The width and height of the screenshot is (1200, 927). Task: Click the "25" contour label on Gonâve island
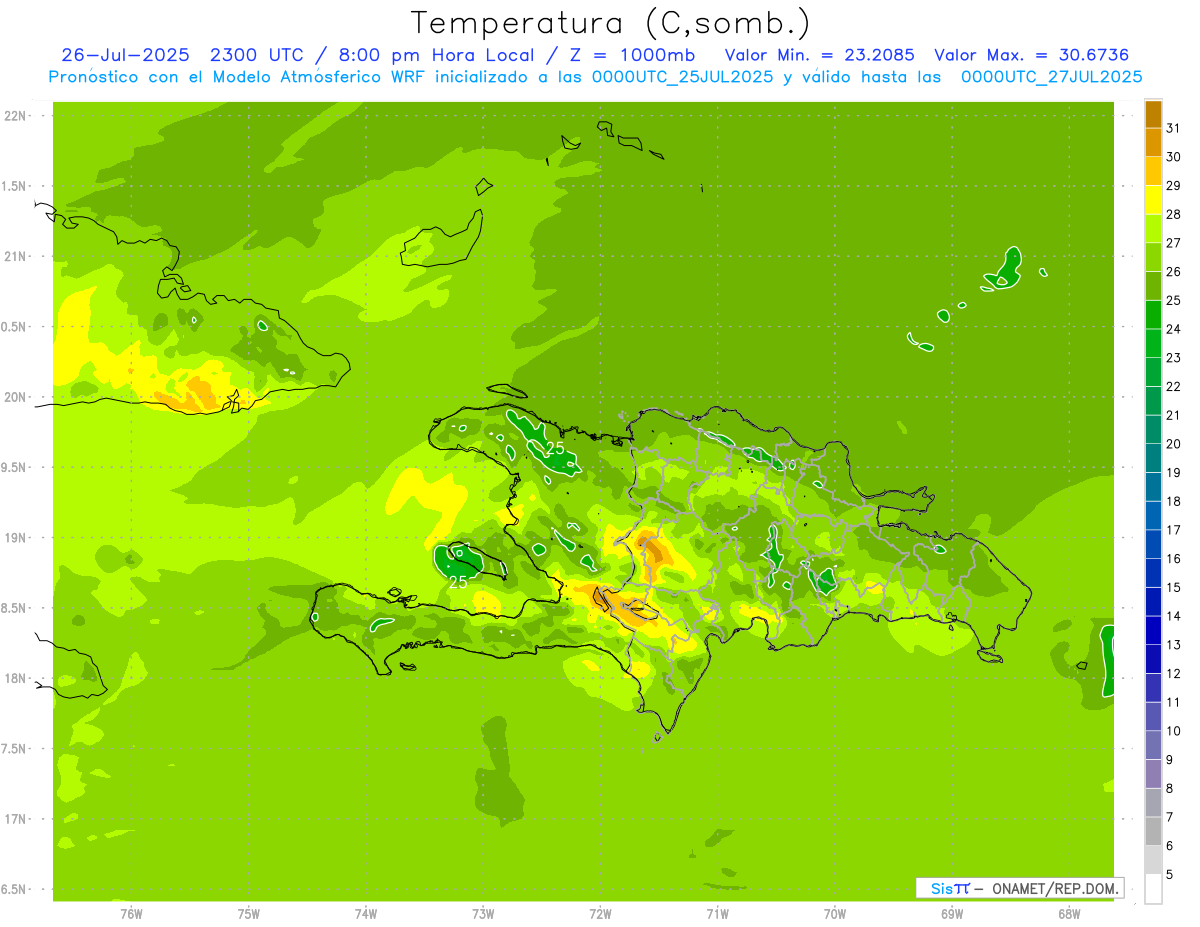[x=459, y=580]
